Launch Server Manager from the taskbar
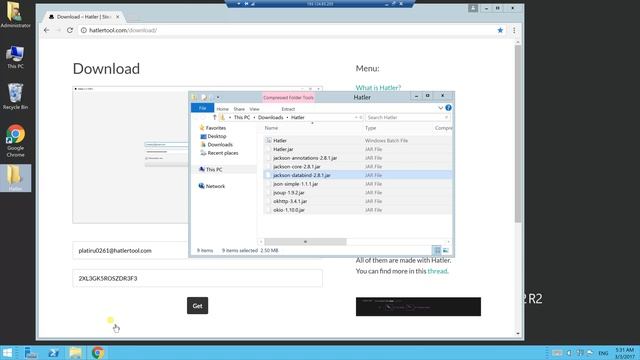This screenshot has width=640, height=360. [31, 353]
